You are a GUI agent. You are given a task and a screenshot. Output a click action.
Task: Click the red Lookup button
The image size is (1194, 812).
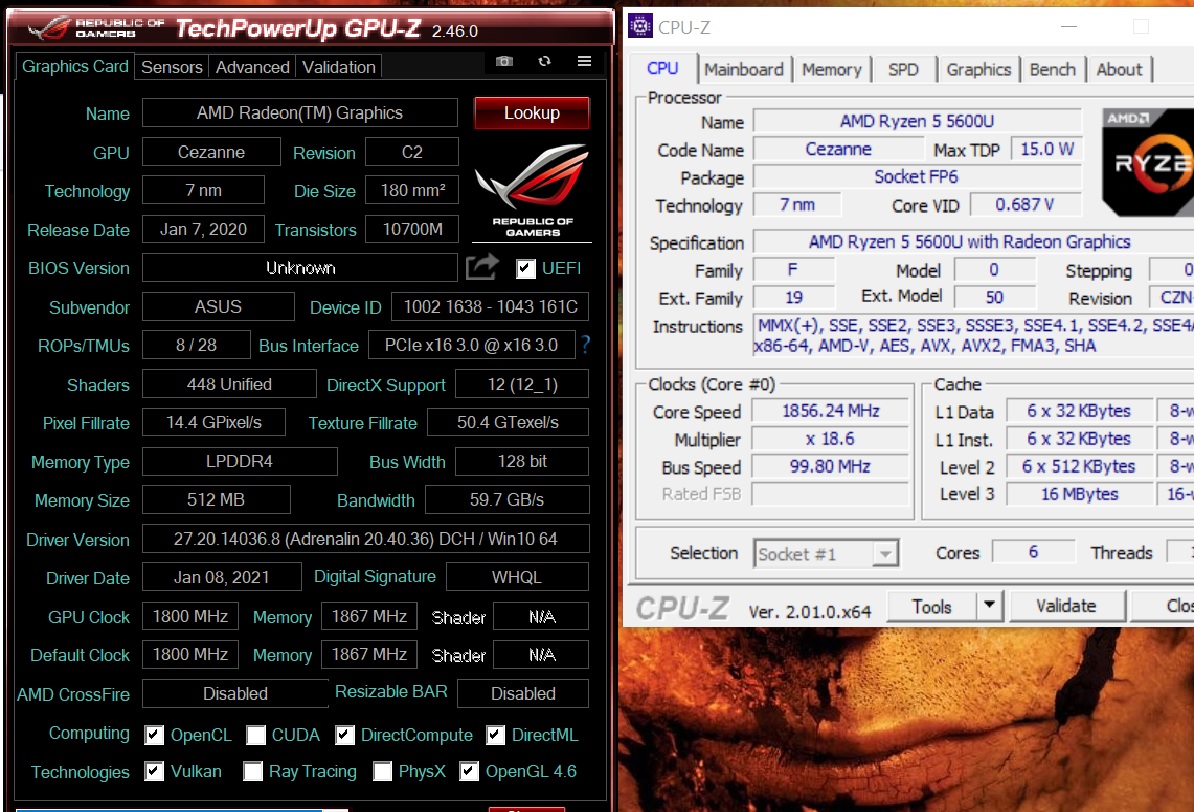click(532, 113)
